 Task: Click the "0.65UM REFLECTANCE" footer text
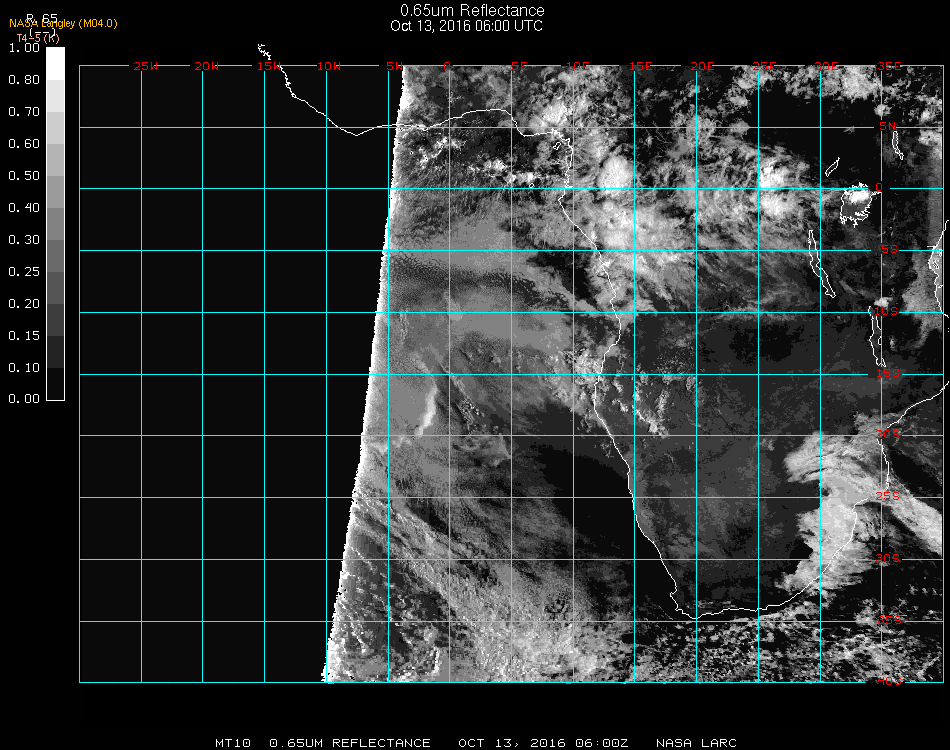[350, 743]
